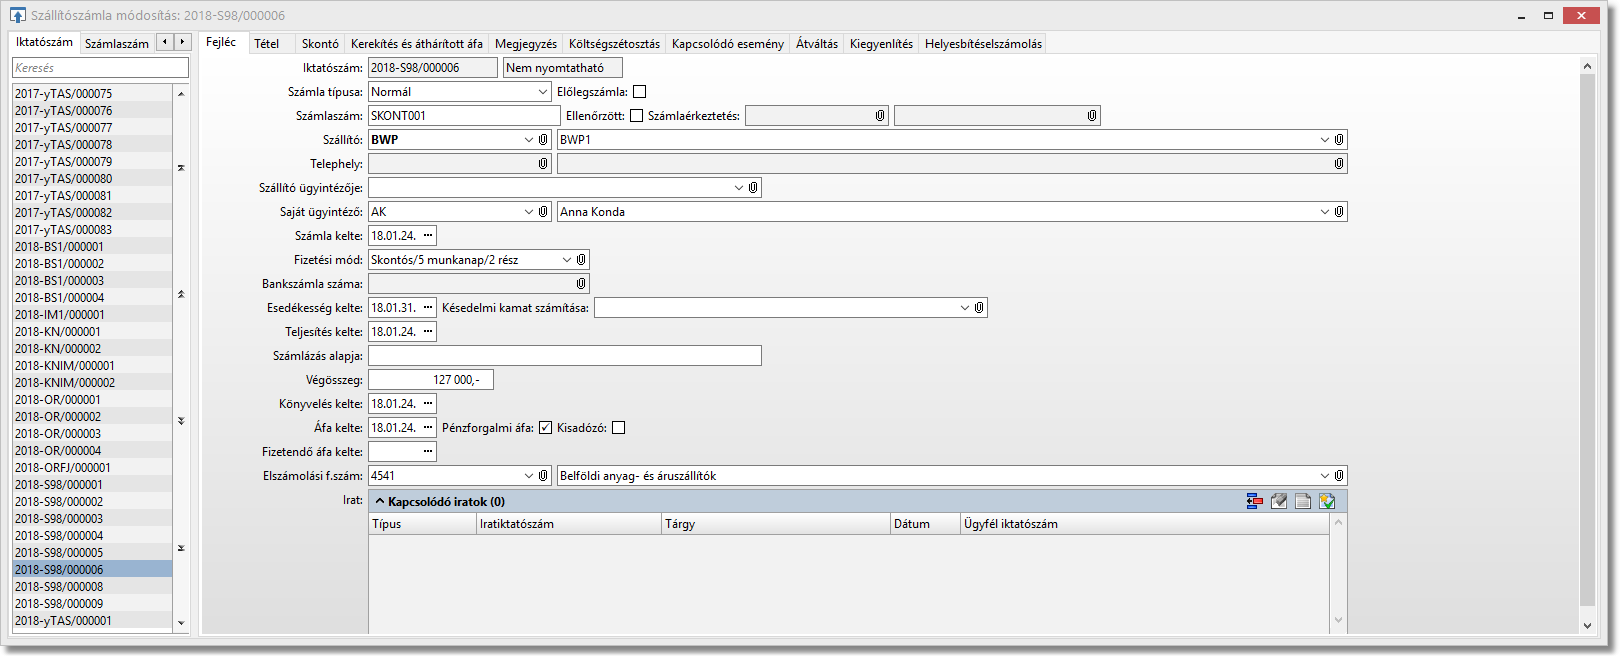Screen dimensions: 1620x658
Task: Open the Számla típusa dropdown
Action: [x=543, y=92]
